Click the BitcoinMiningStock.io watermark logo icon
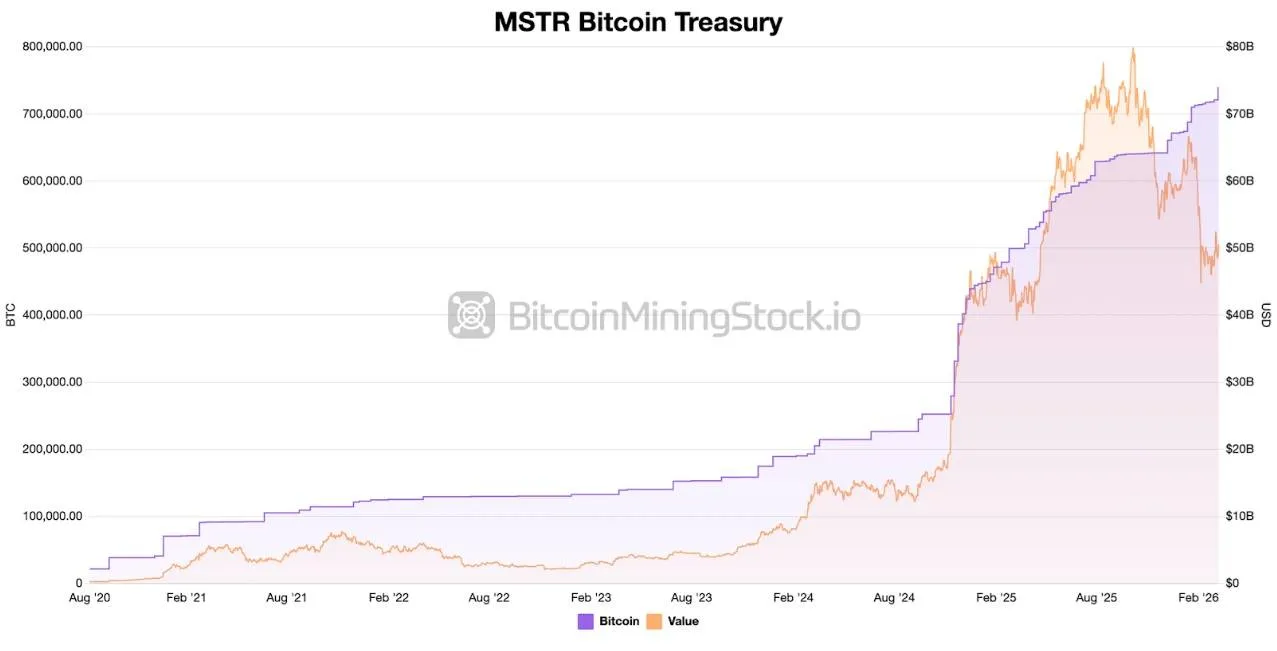The width and height of the screenshot is (1277, 651). [471, 315]
